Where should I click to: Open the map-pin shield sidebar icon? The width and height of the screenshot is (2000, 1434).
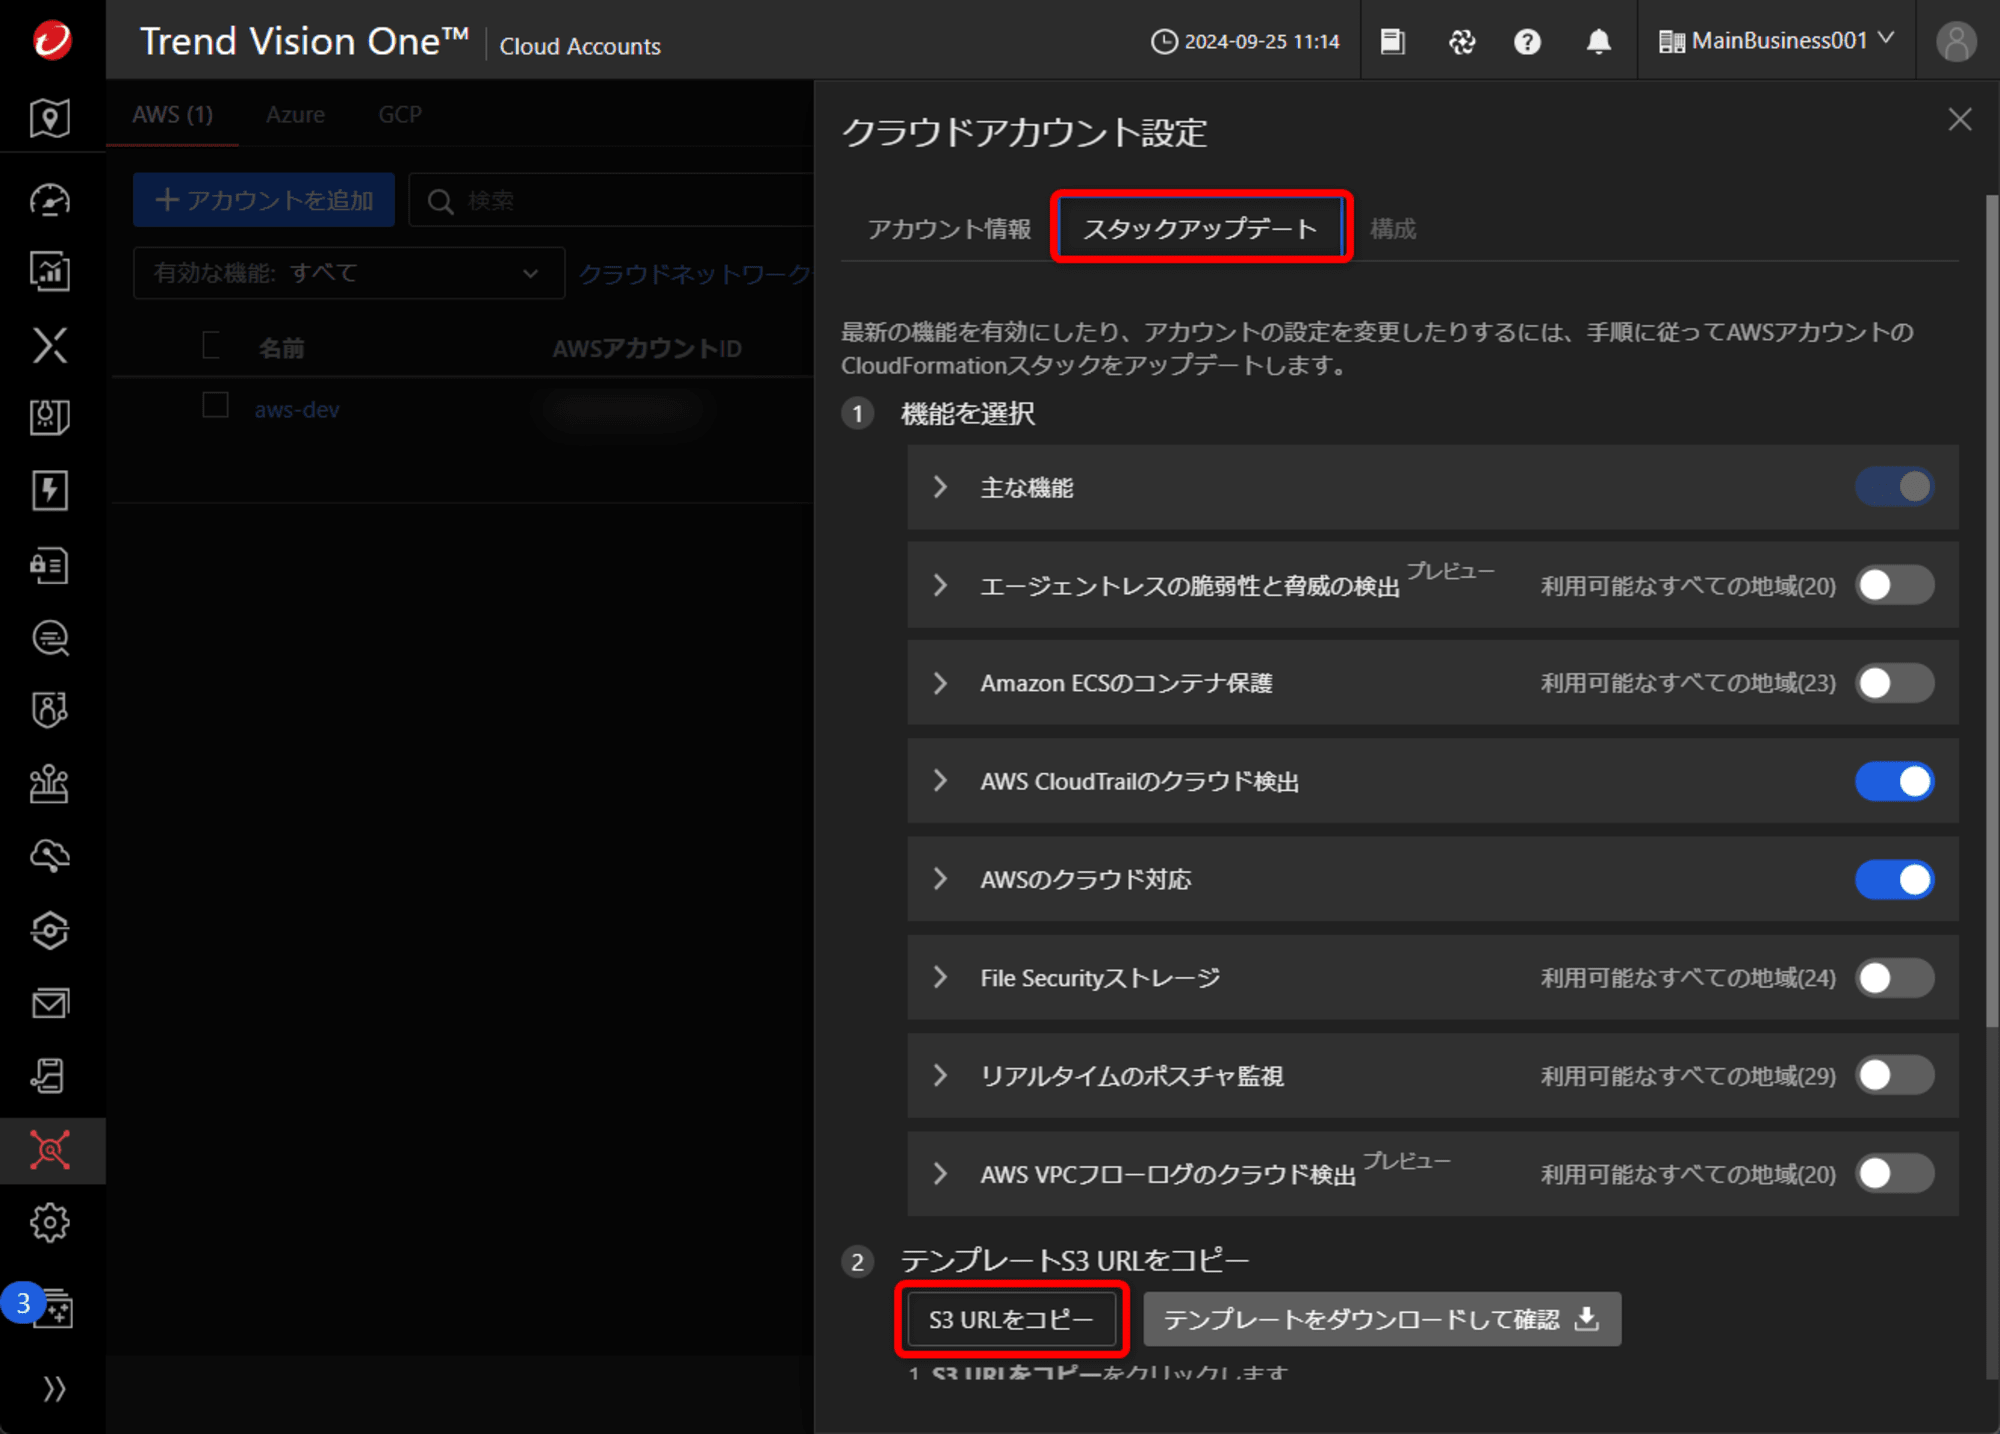pyautogui.click(x=50, y=118)
